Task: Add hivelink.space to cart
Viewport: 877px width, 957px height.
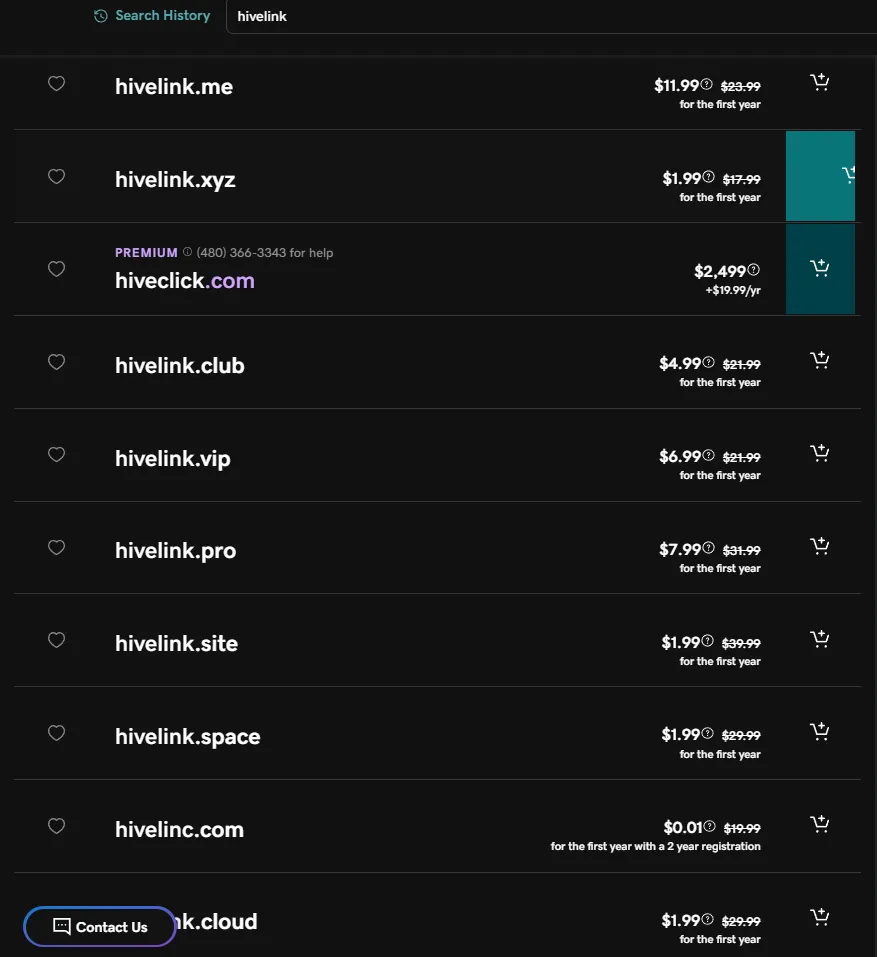Action: (x=819, y=732)
